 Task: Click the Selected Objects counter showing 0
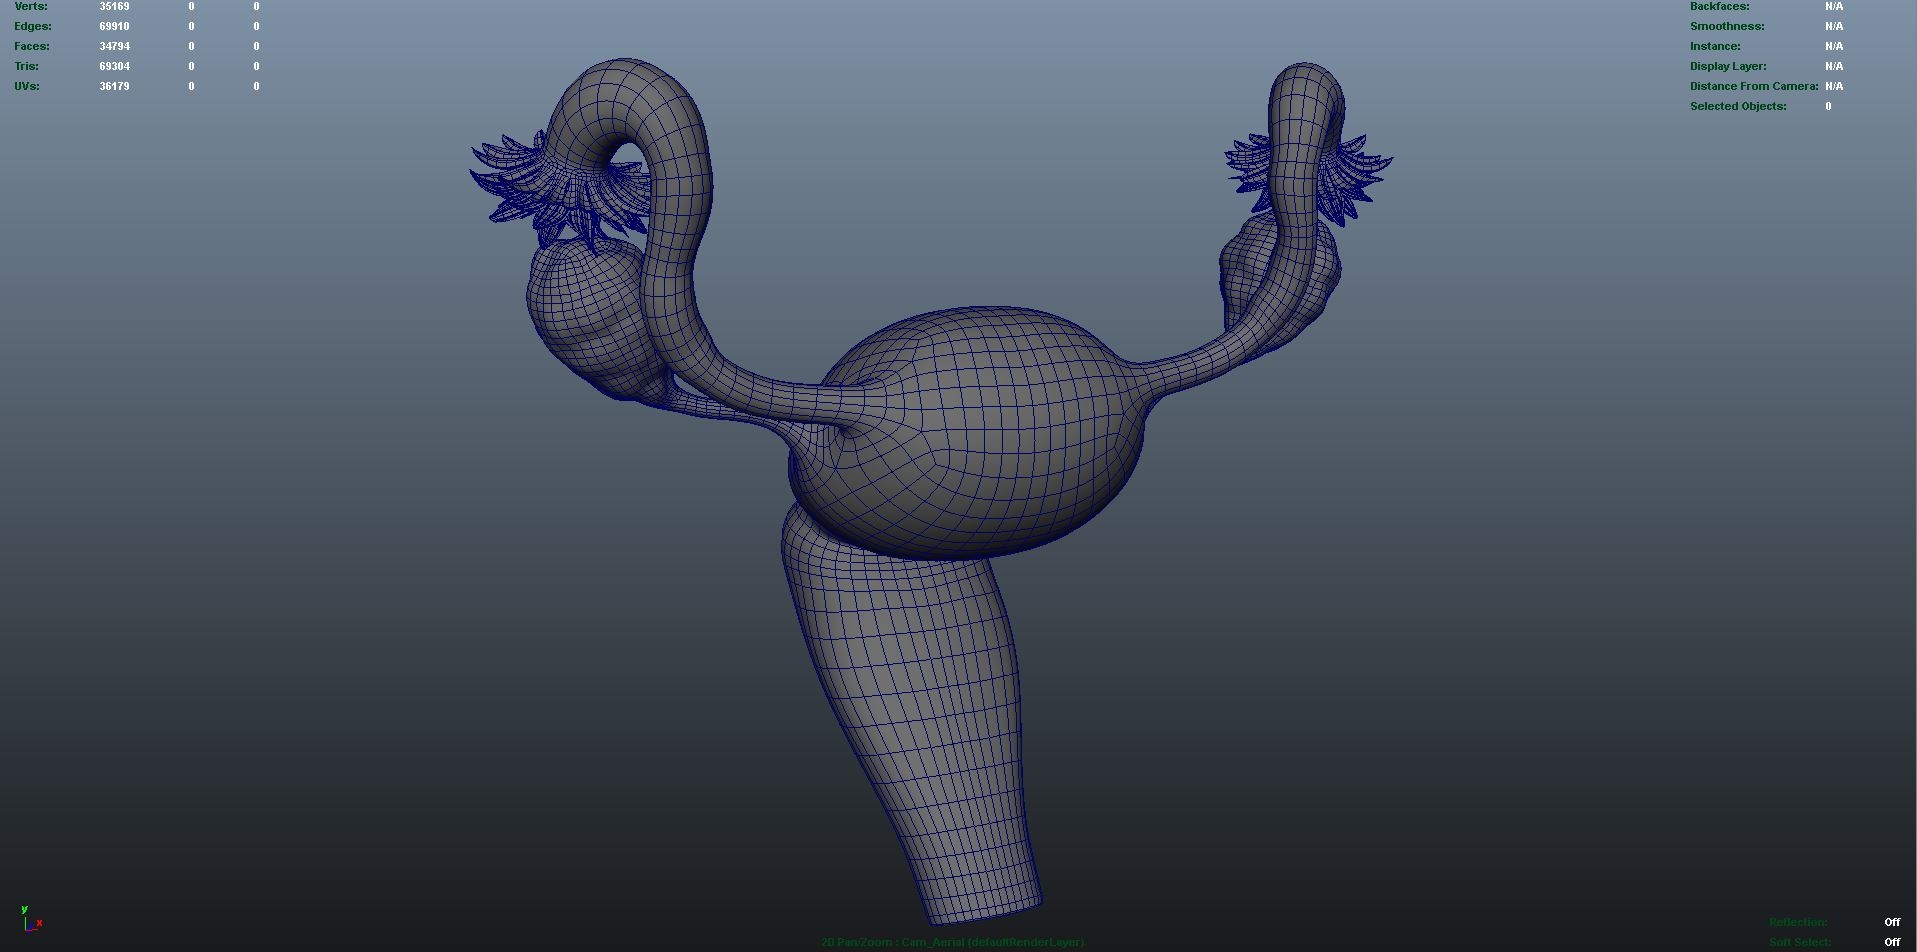(1827, 106)
